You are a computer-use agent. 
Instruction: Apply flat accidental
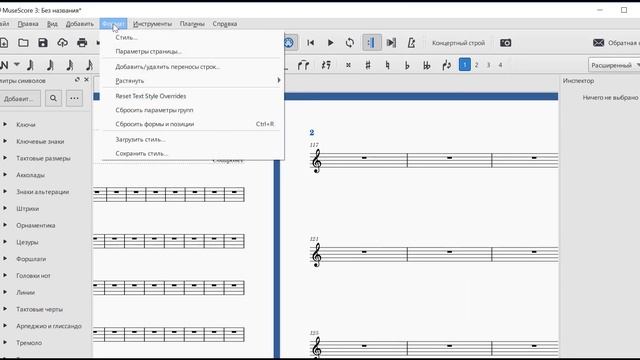pyautogui.click(x=407, y=65)
